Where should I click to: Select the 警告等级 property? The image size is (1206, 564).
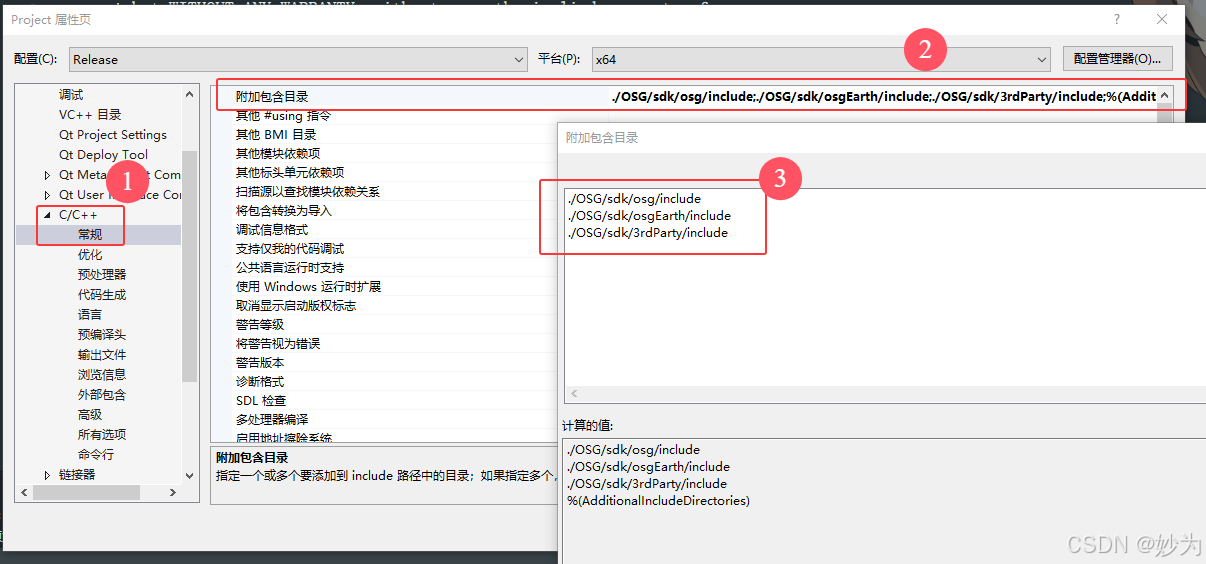(260, 324)
